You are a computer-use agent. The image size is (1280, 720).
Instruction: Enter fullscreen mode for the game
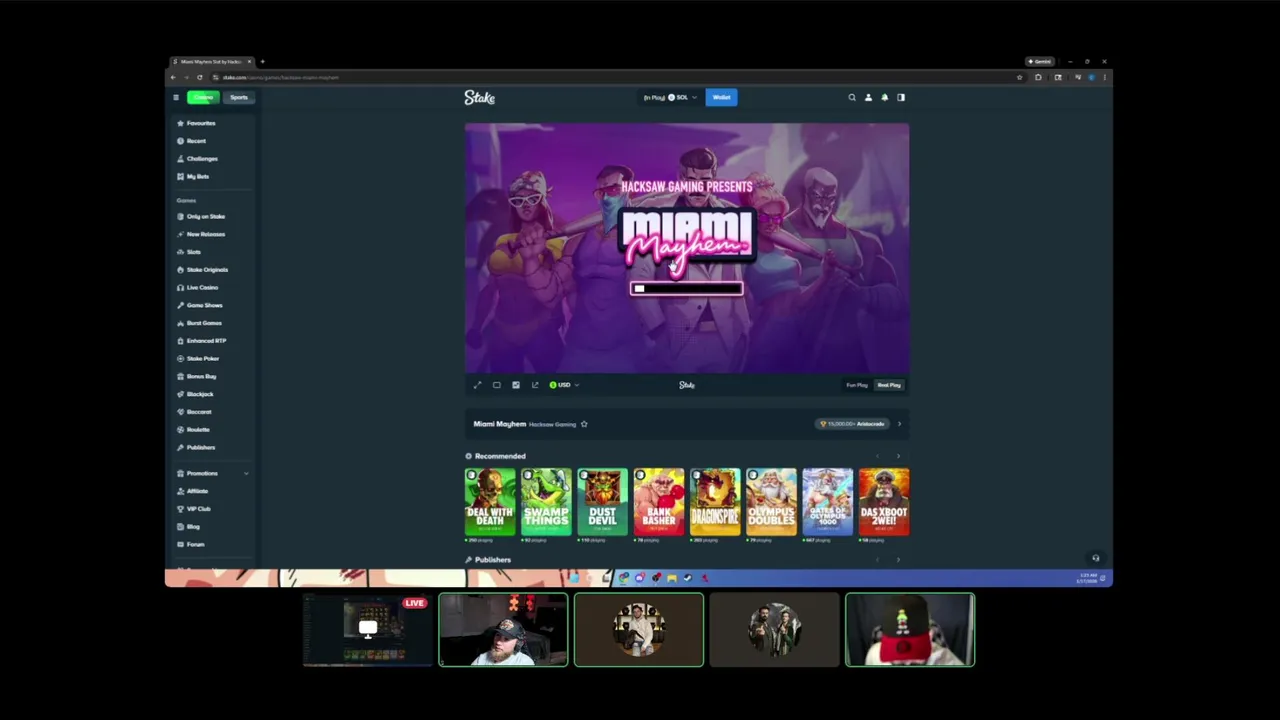tap(477, 385)
